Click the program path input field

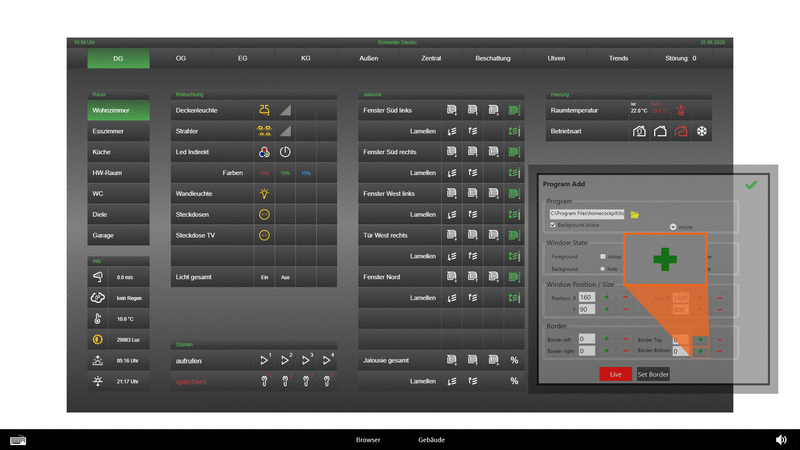(587, 214)
